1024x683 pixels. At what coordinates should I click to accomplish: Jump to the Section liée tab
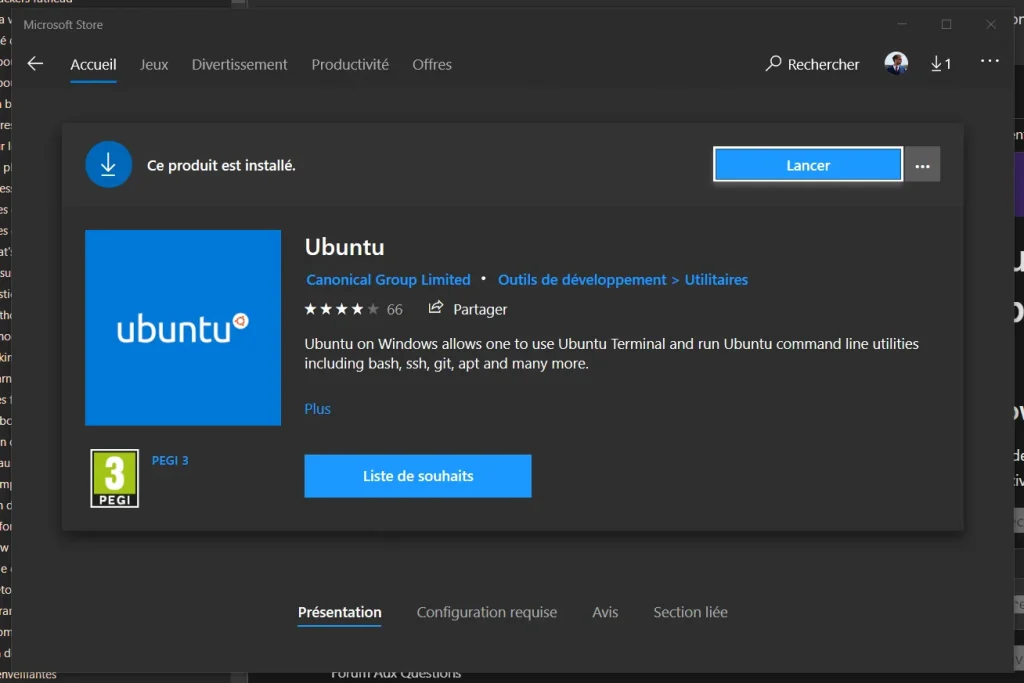[x=690, y=612]
